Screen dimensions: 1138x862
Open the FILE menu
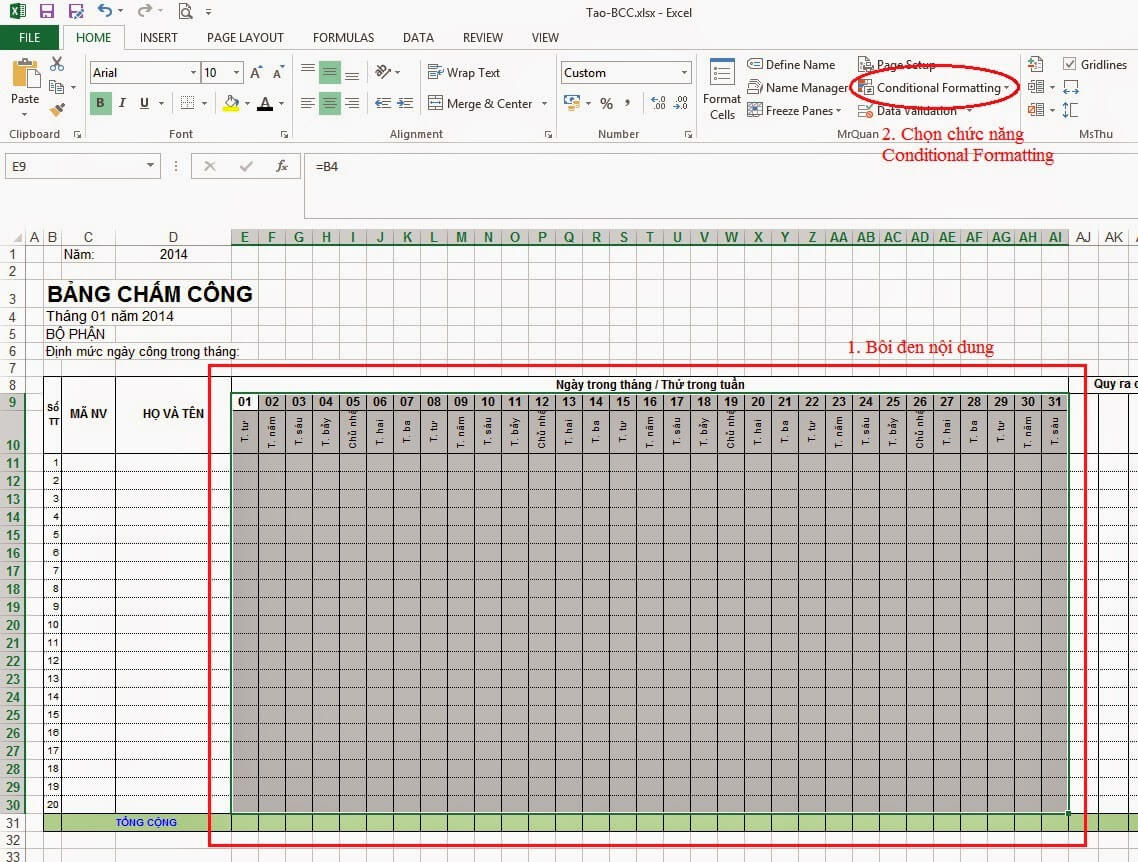click(x=30, y=36)
